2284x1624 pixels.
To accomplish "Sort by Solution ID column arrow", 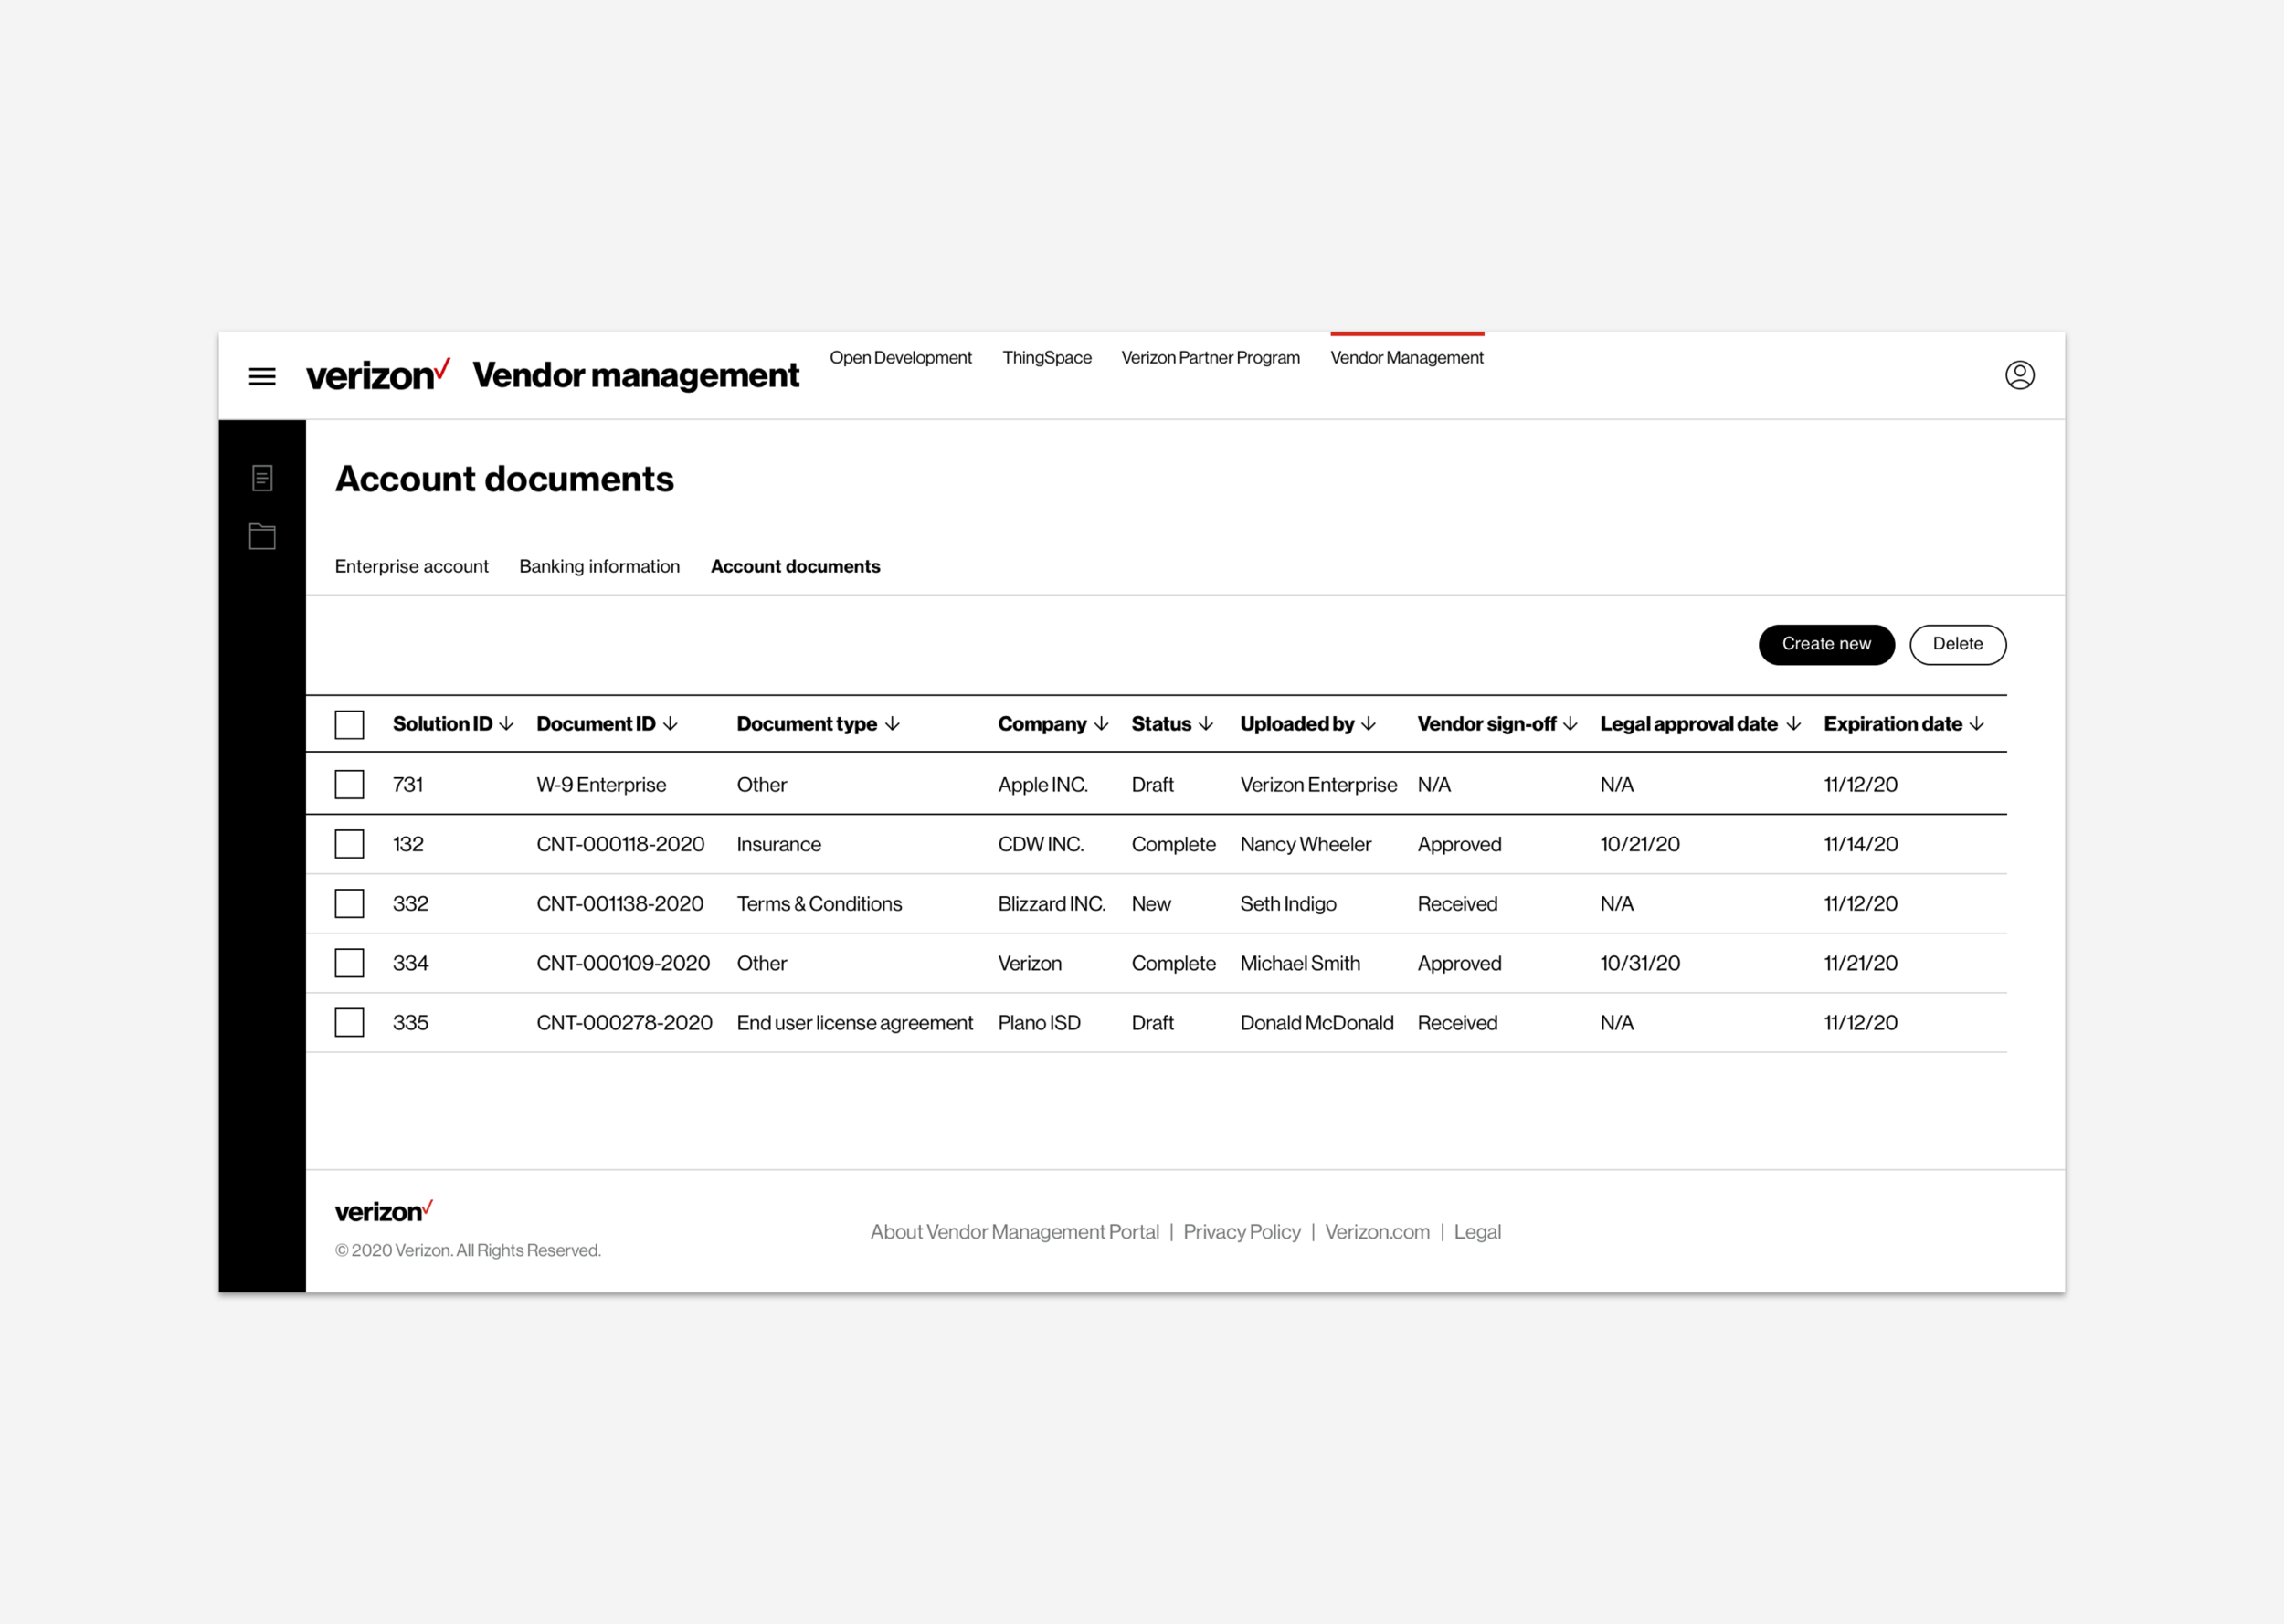I will pos(506,724).
